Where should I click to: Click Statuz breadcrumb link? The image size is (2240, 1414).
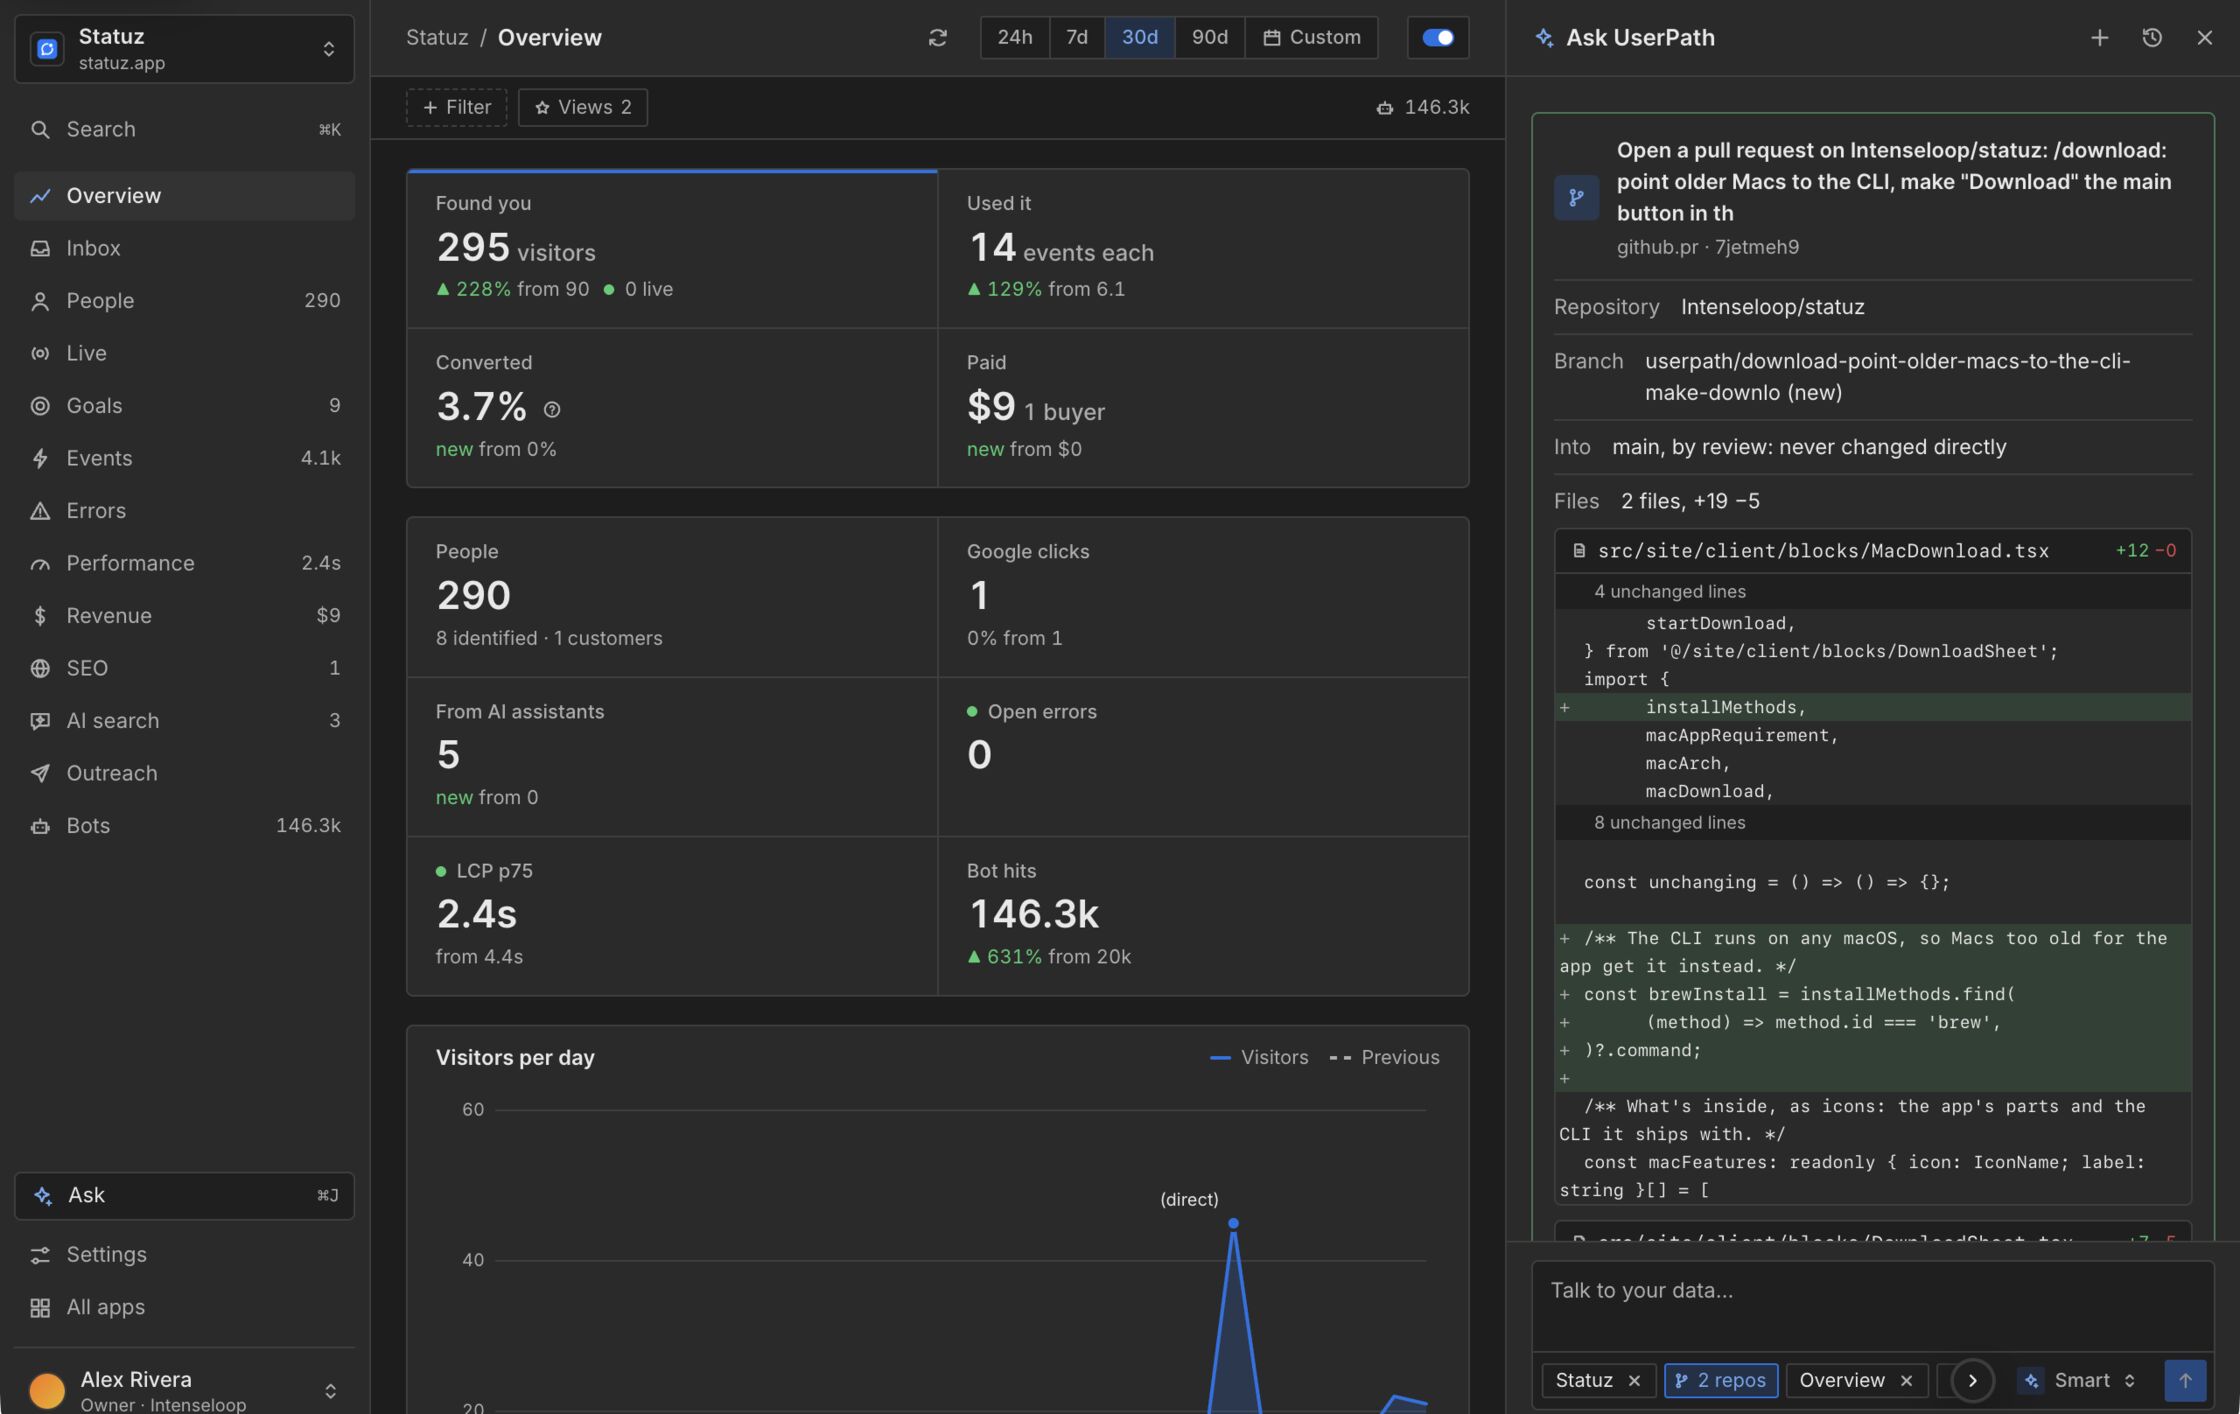point(437,38)
